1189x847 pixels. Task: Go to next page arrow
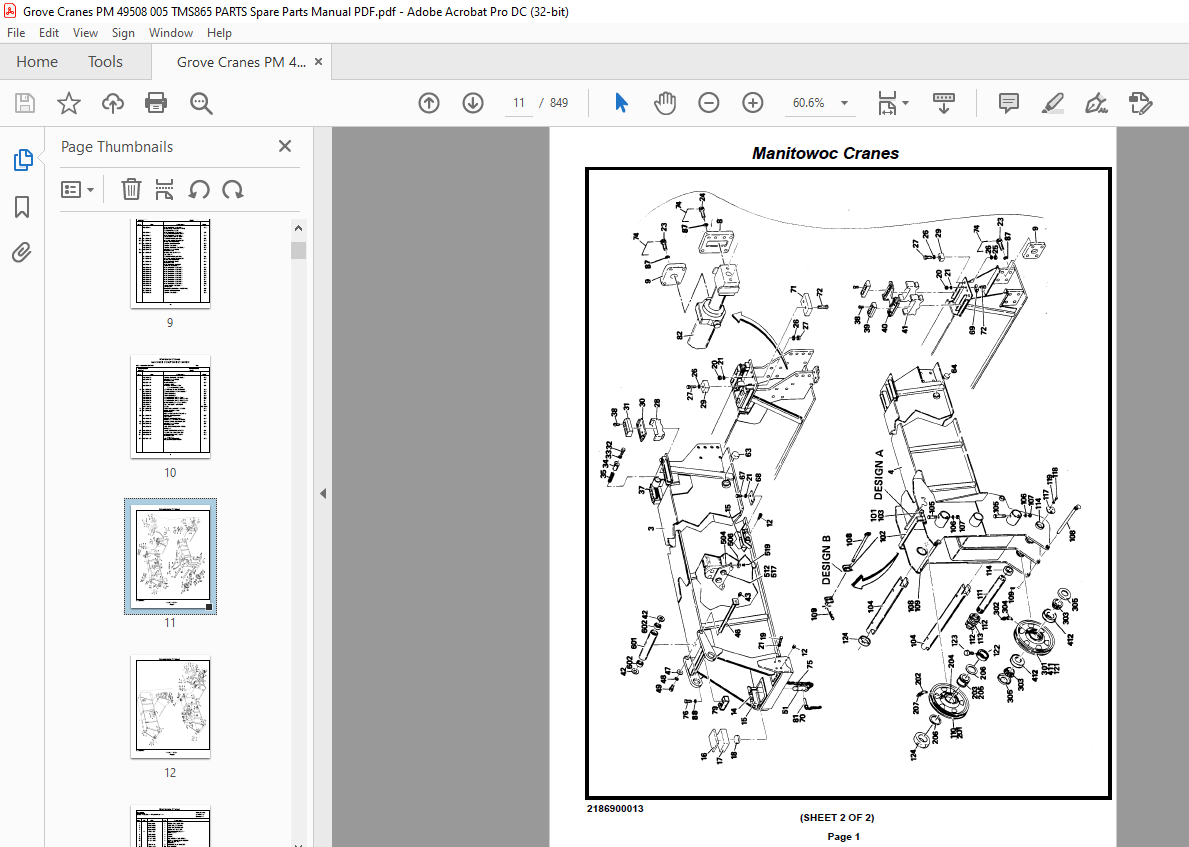(473, 103)
